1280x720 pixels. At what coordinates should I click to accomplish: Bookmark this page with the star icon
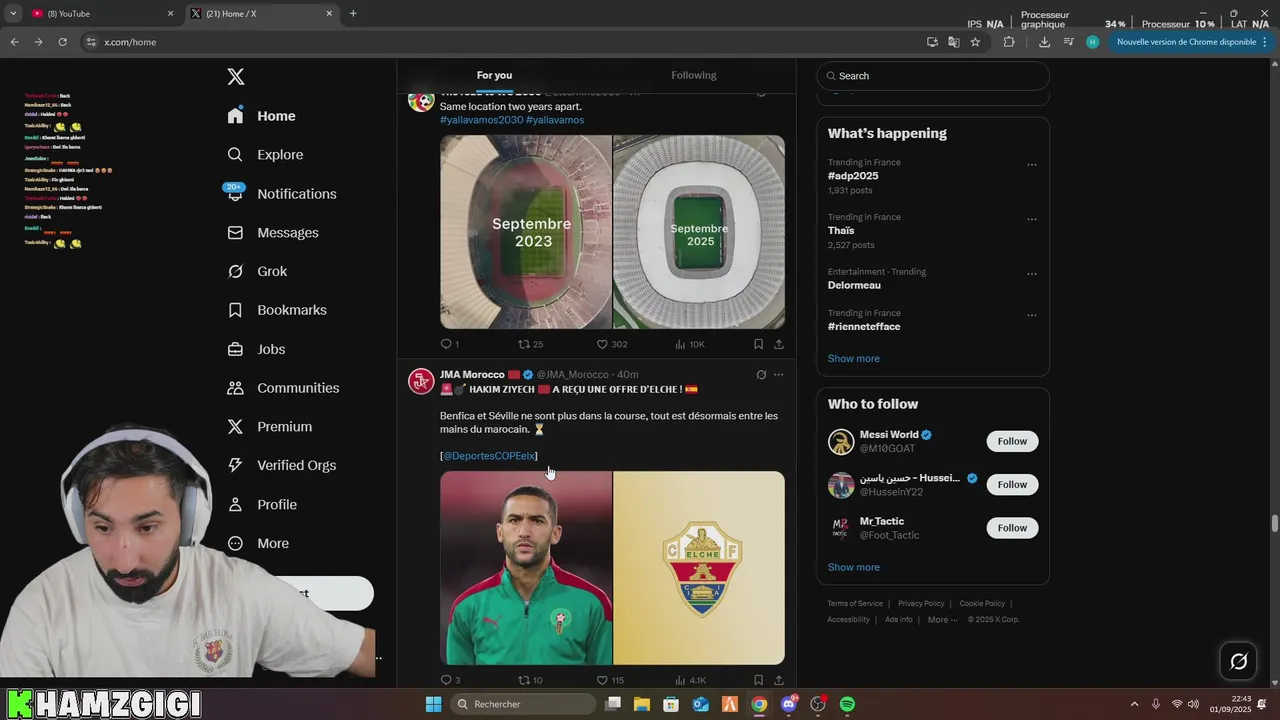tap(975, 42)
